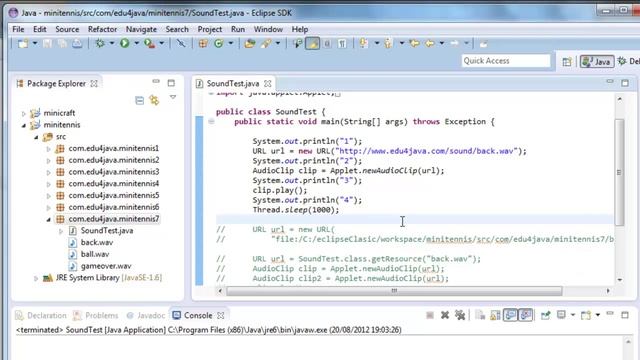
Task: Open the Source menu
Action: tap(67, 29)
